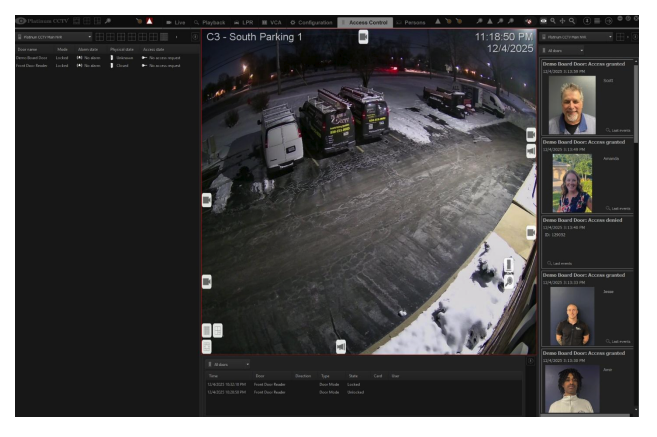Click Amanda's access photo thumbnail

(572, 183)
